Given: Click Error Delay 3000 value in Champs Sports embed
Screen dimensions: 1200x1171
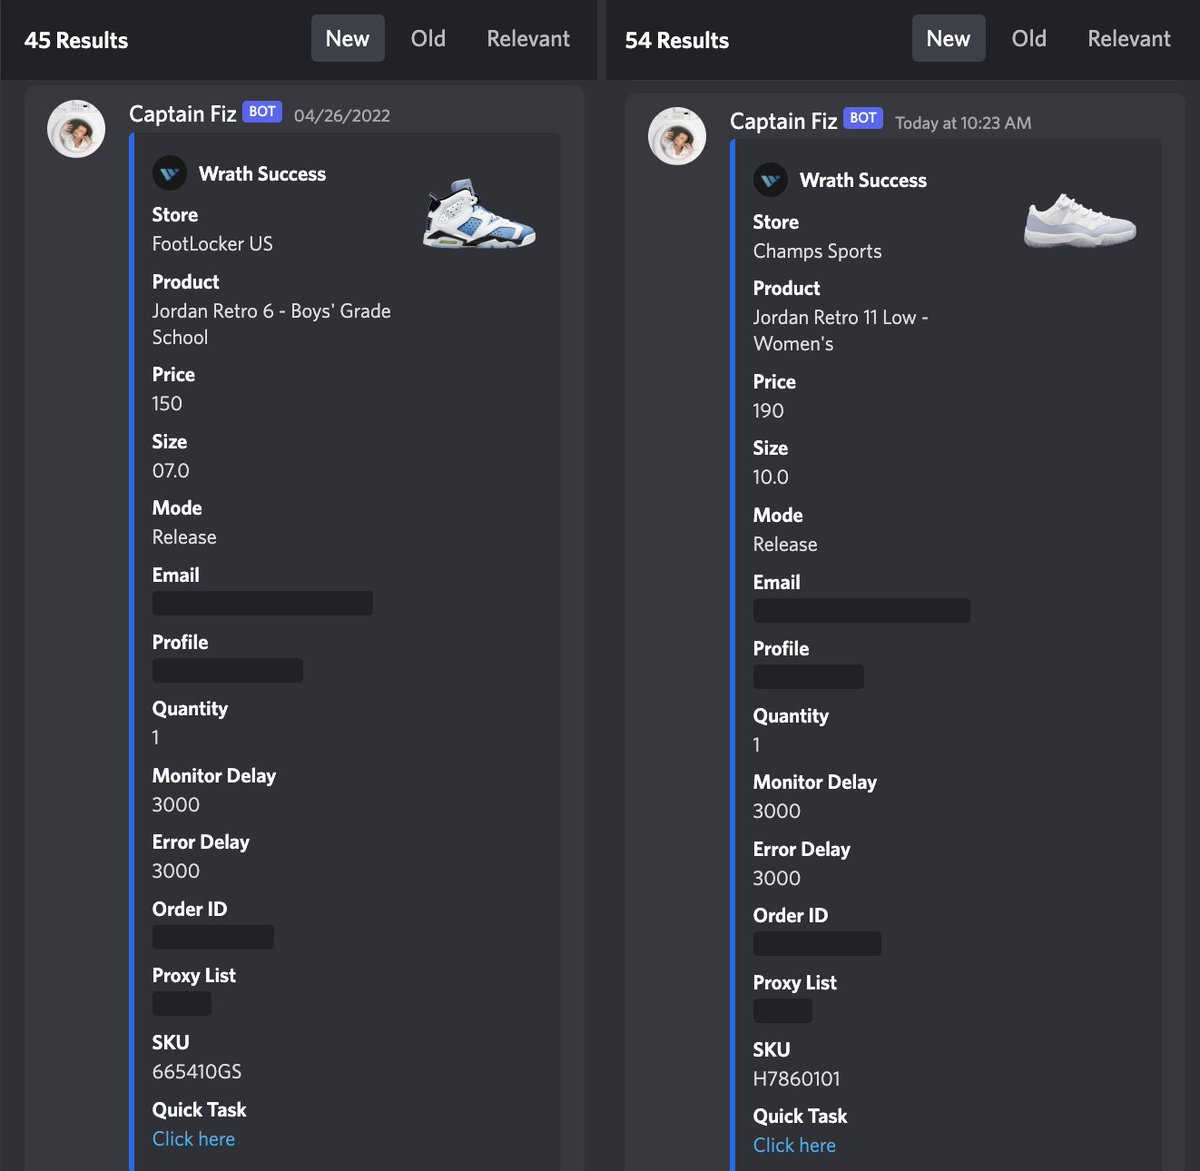Looking at the screenshot, I should point(777,878).
